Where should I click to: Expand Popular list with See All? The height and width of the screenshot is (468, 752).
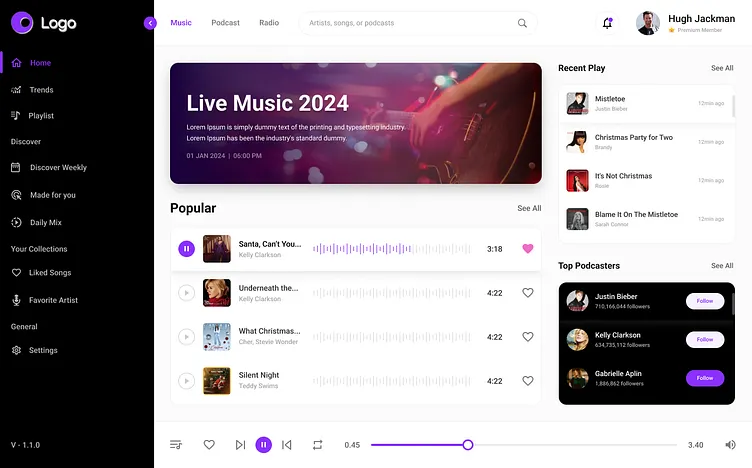[x=529, y=209]
